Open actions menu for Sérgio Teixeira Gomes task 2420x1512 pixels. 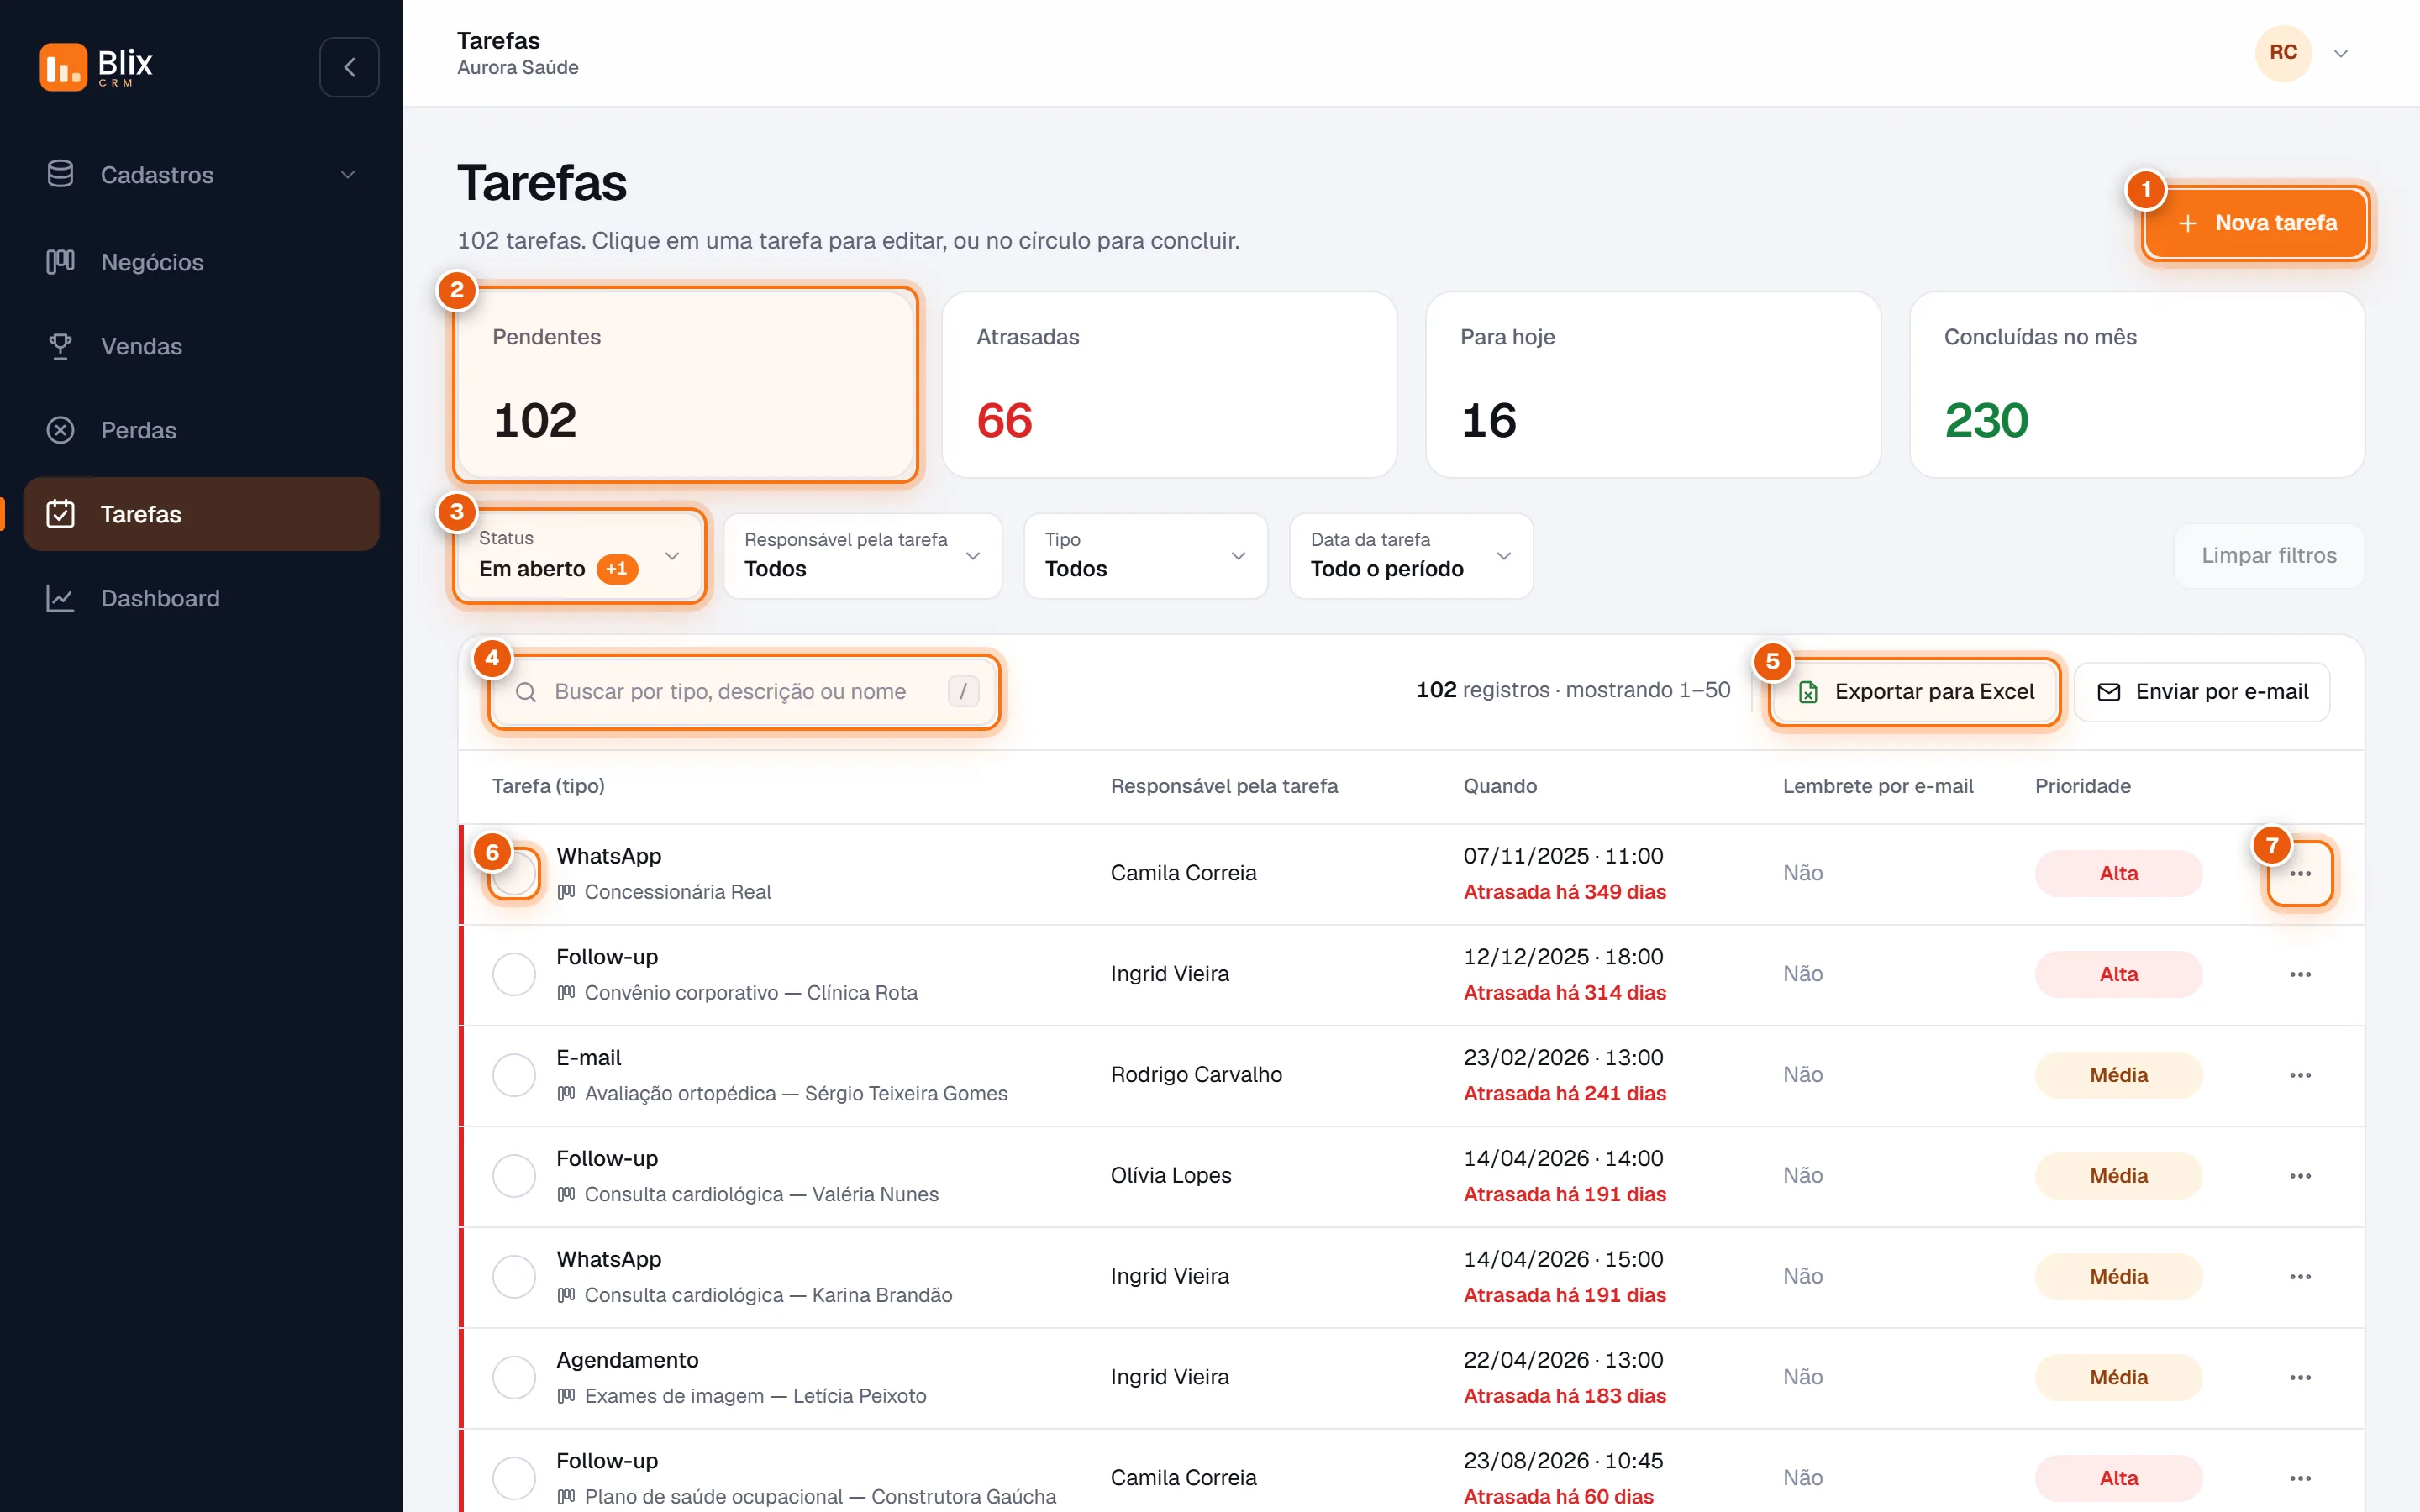2299,1075
